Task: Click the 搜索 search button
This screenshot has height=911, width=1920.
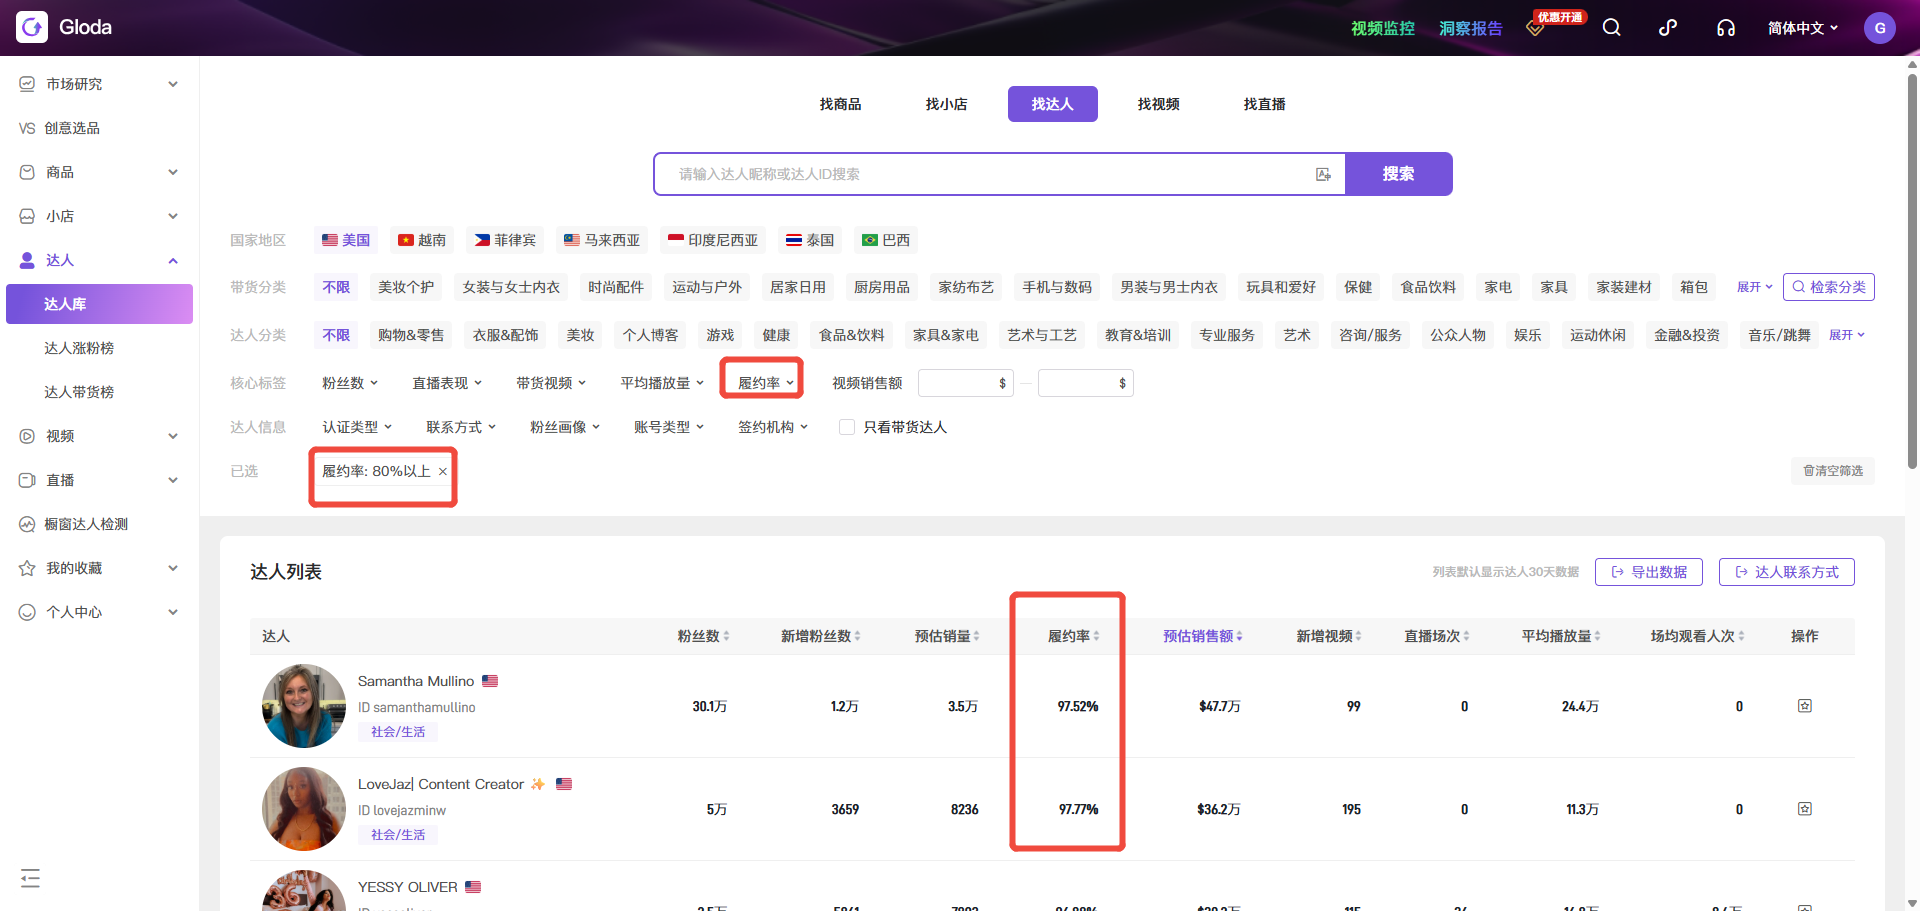Action: tap(1398, 173)
